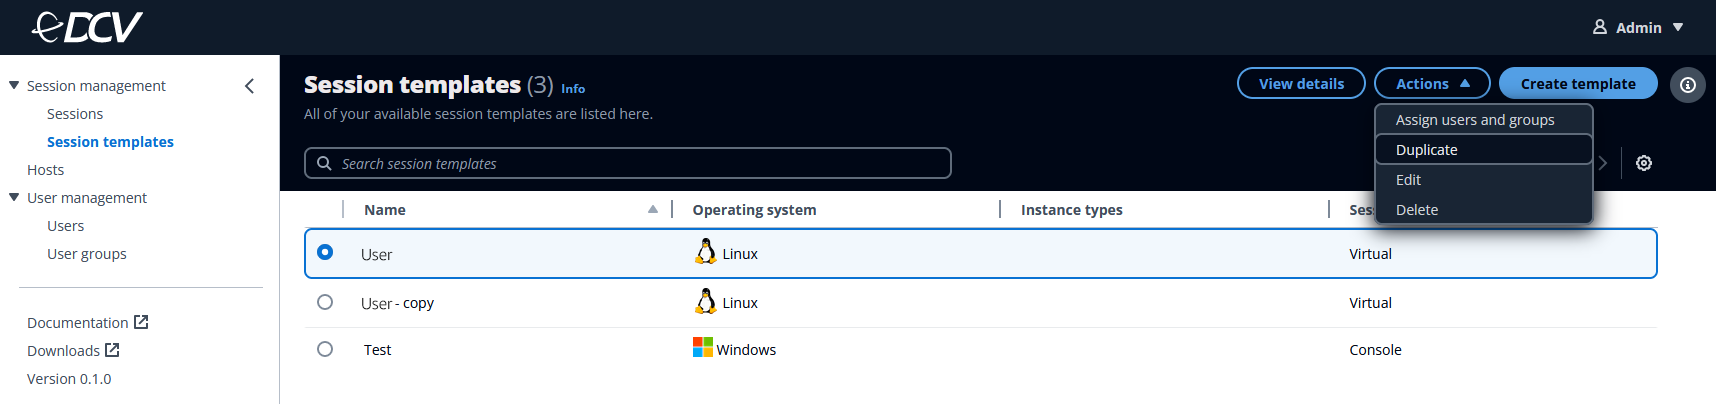Open table preferences gear icon
This screenshot has height=404, width=1716.
click(1643, 163)
